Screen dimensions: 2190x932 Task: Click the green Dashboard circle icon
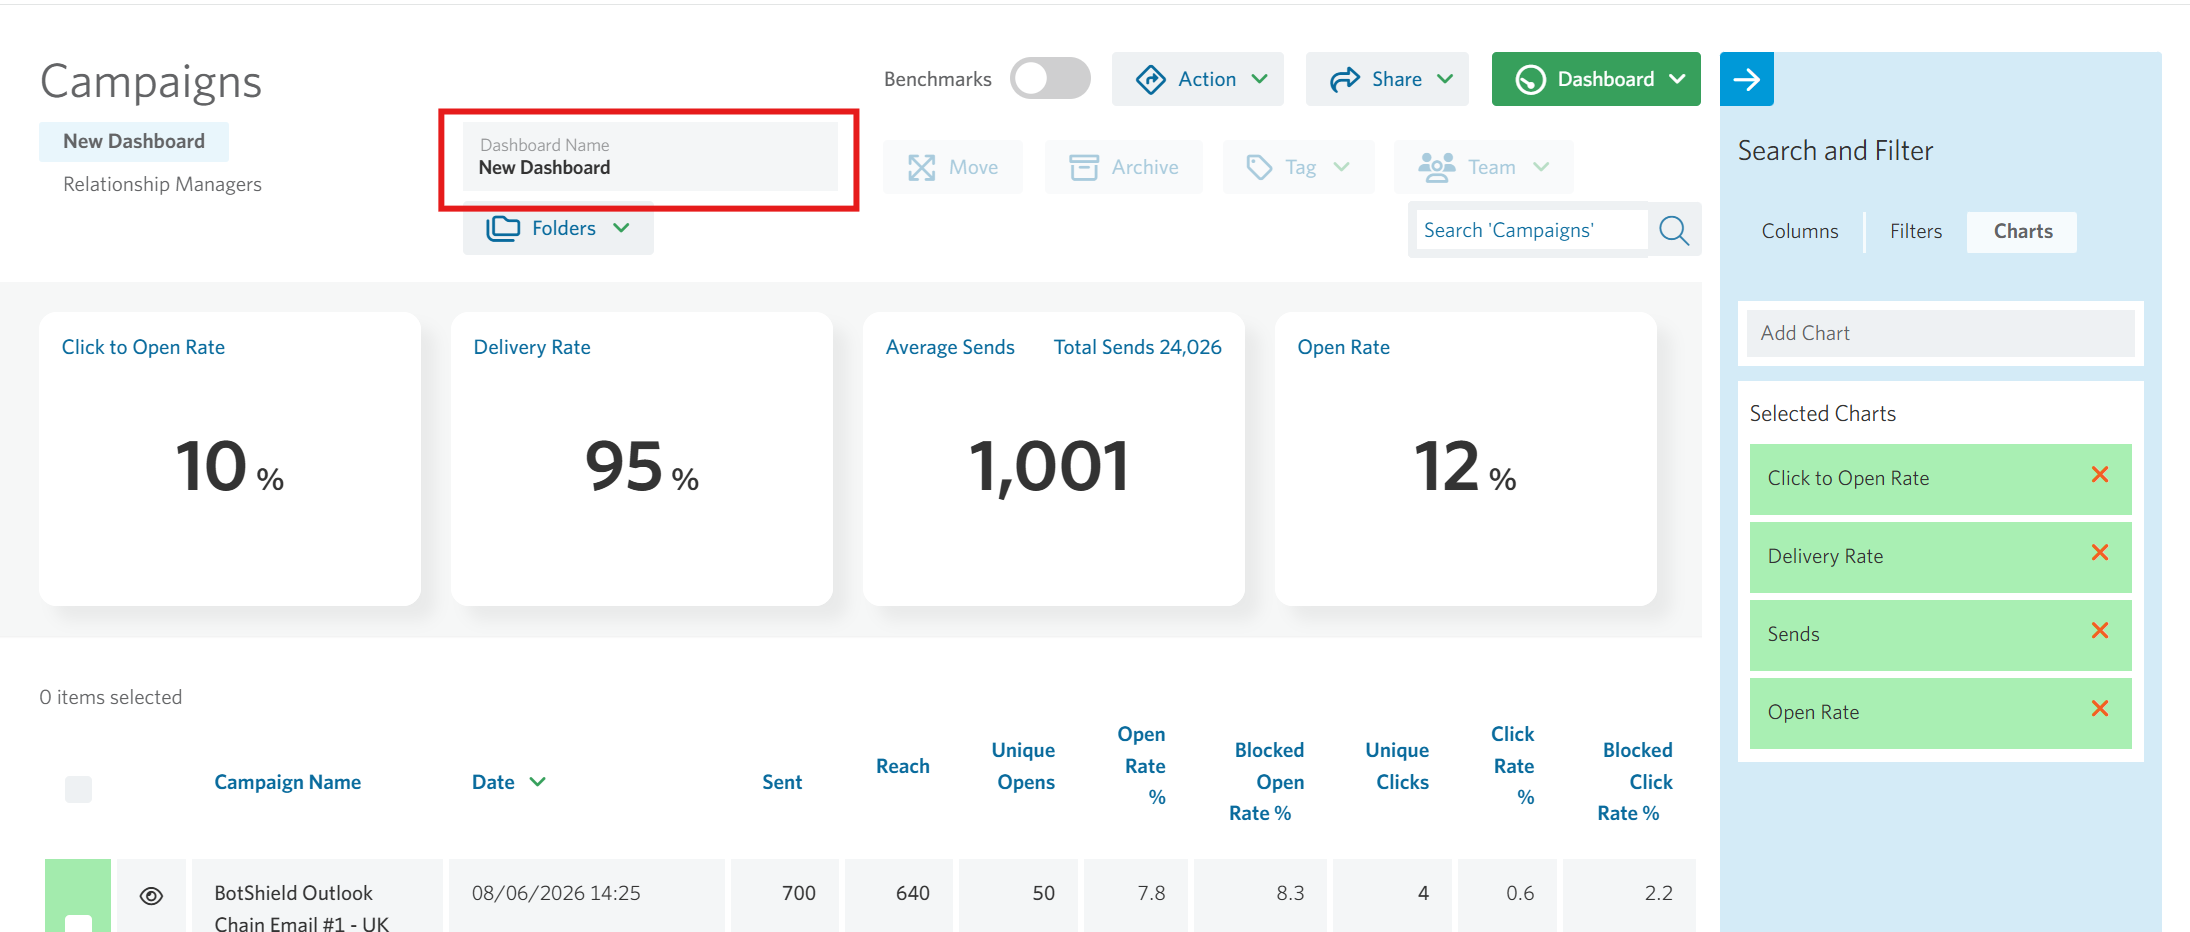pos(1530,79)
